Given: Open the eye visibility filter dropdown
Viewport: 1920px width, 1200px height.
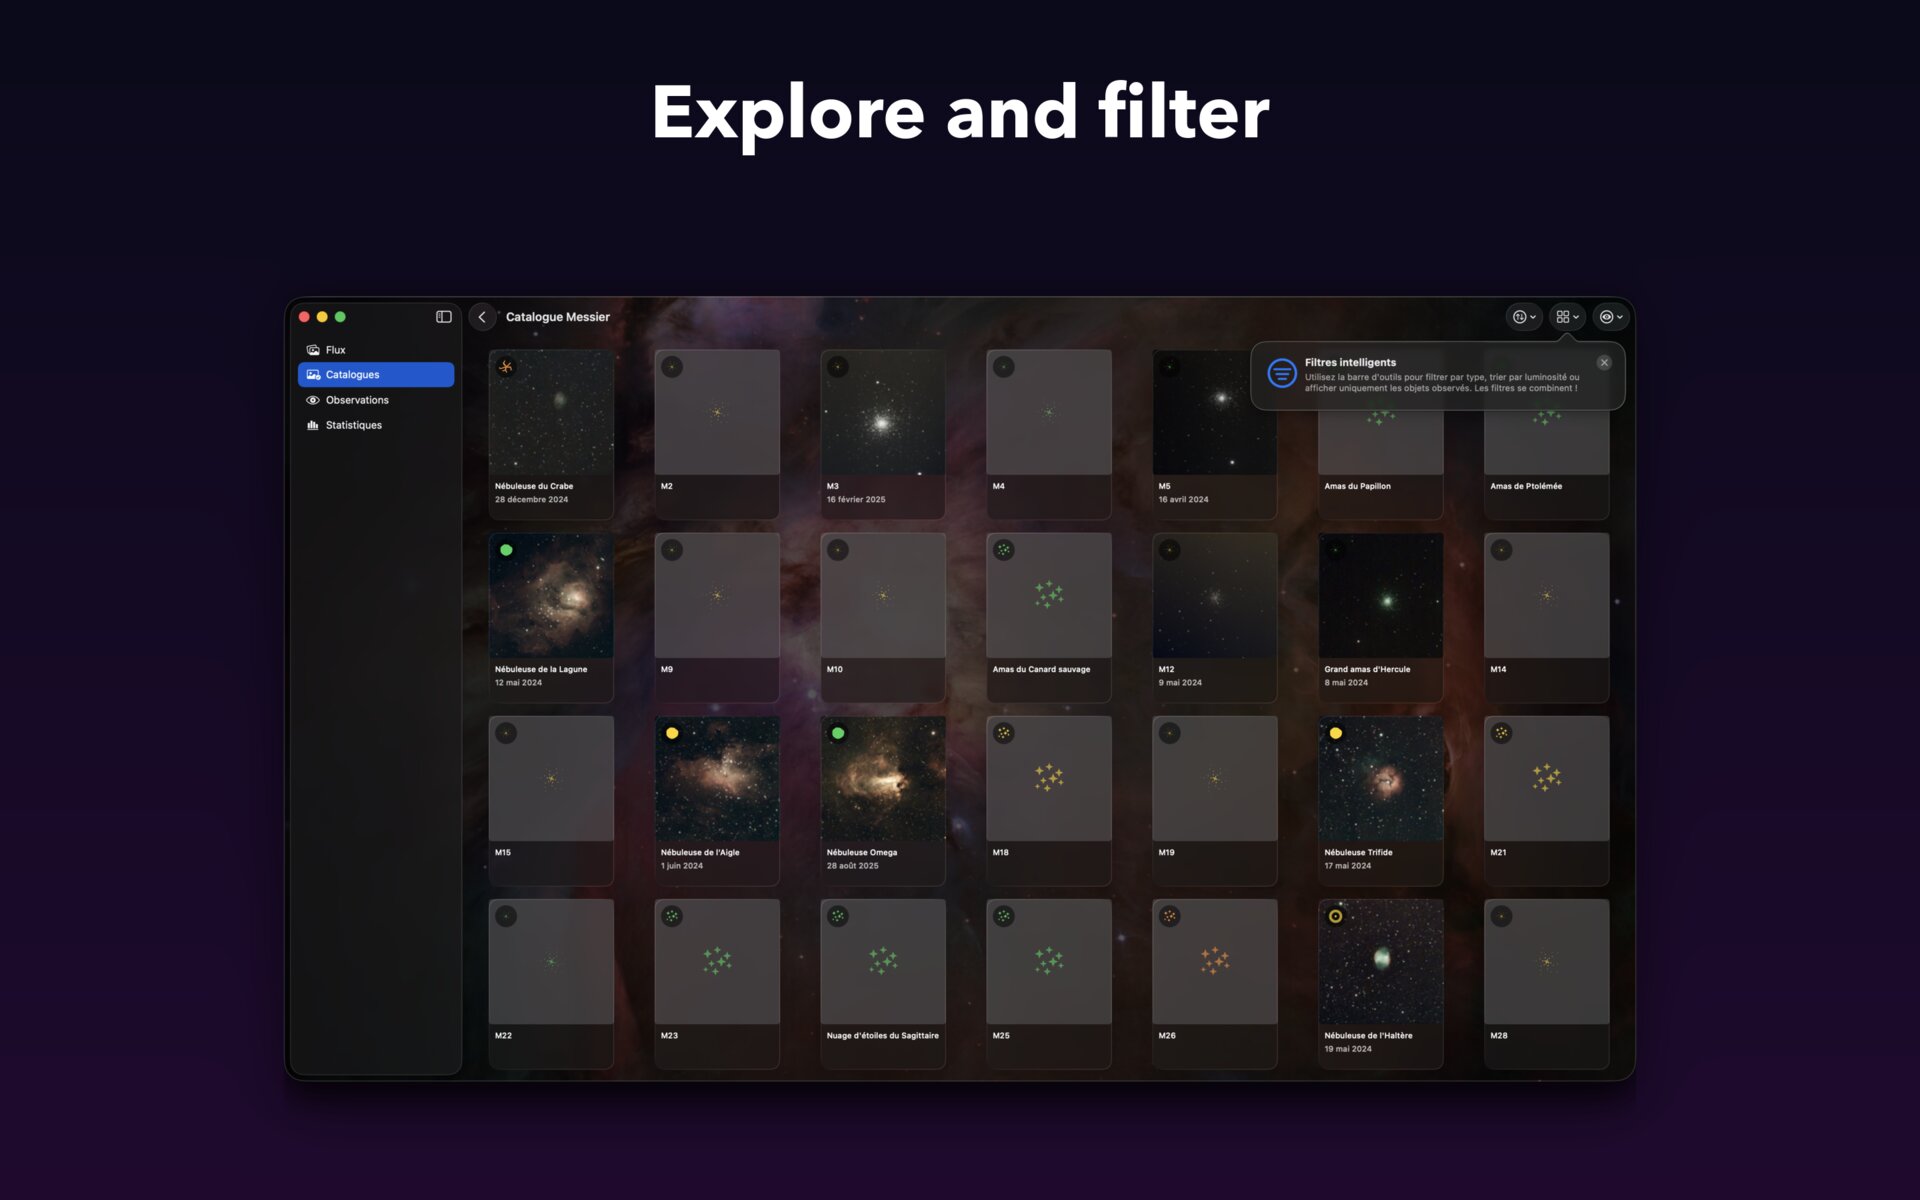Looking at the screenshot, I should tap(1611, 317).
